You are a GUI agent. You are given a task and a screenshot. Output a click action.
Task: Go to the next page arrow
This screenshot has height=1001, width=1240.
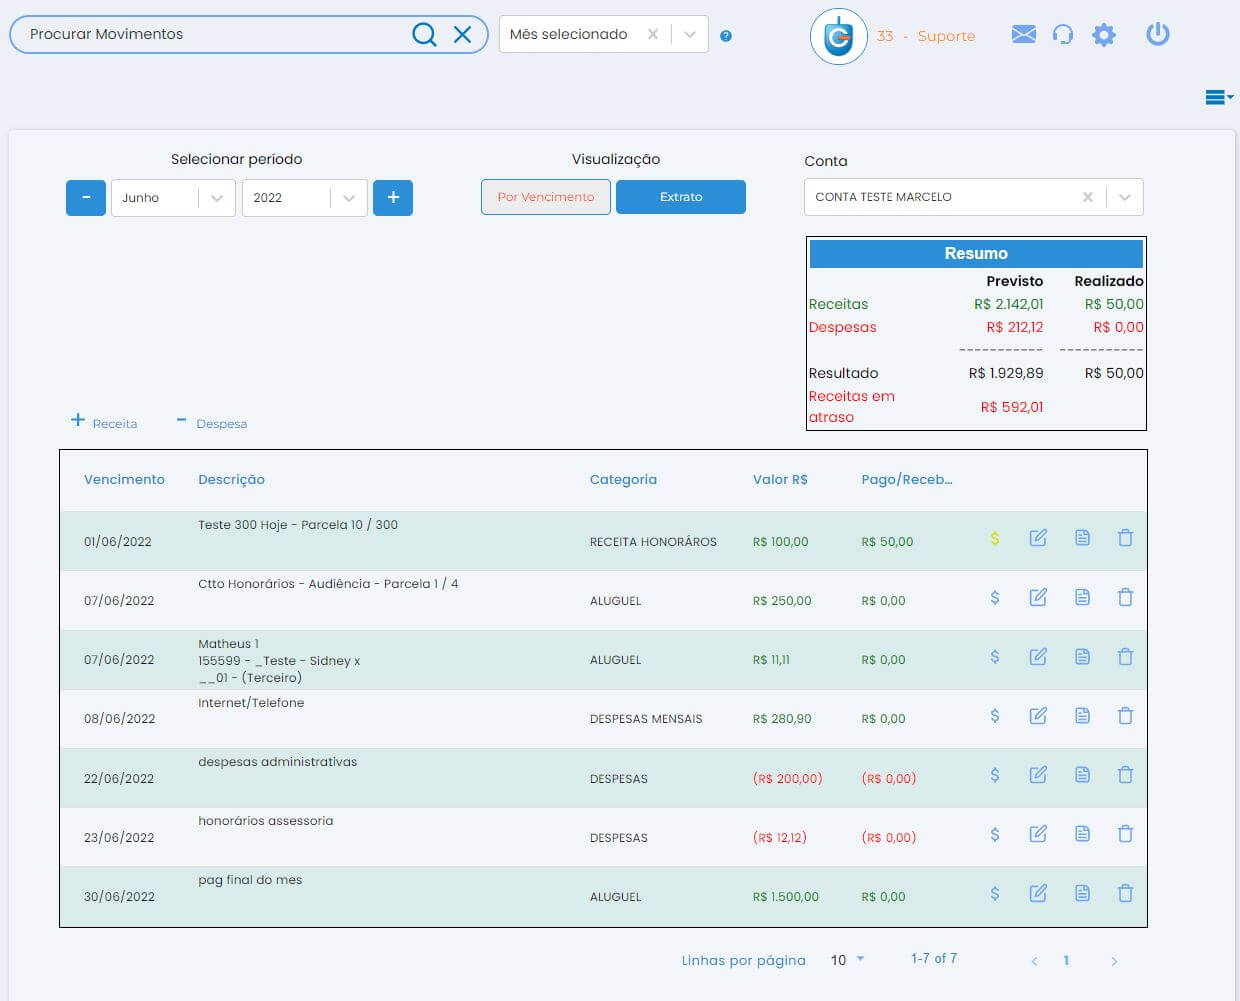(1114, 961)
